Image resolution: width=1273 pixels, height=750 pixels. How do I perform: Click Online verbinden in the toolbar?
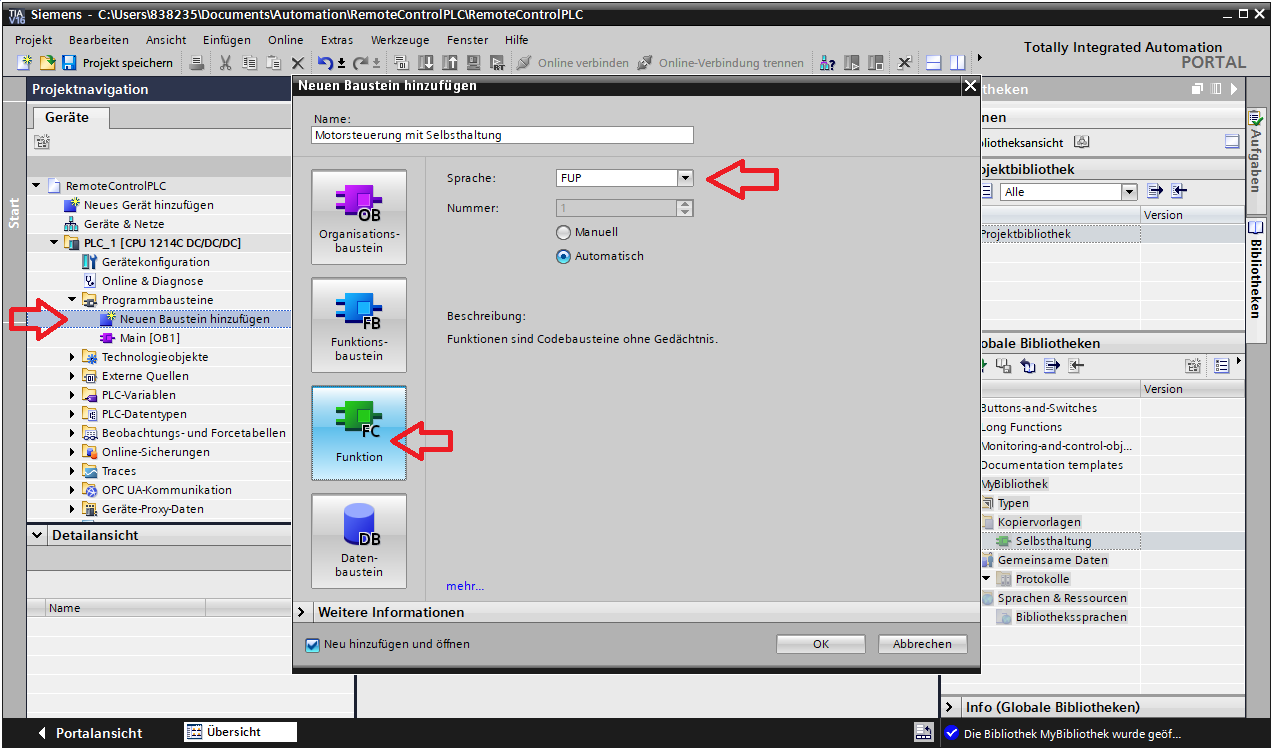pyautogui.click(x=572, y=63)
